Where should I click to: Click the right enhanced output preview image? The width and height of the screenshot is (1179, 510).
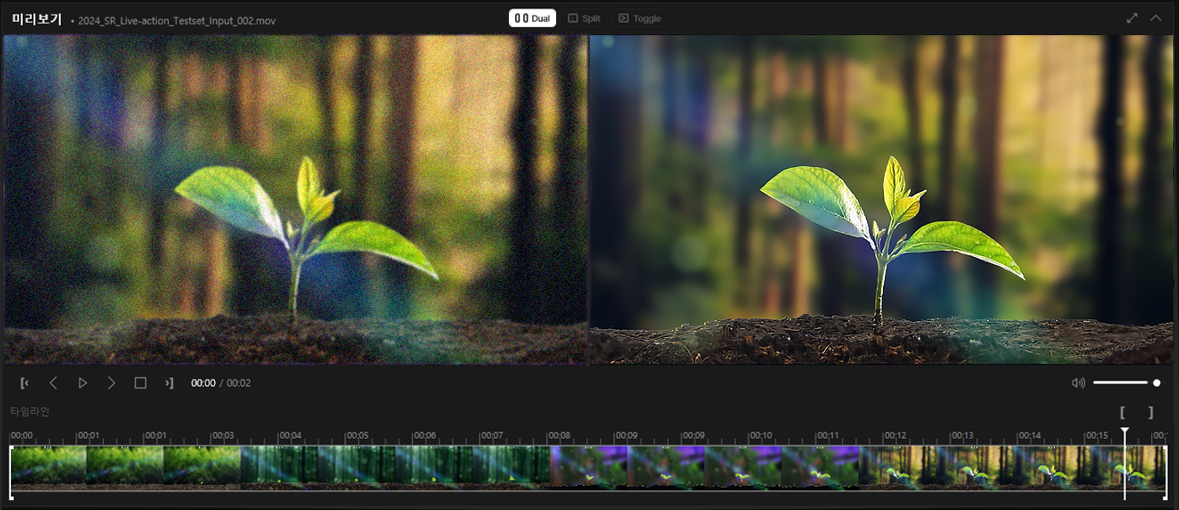tap(881, 199)
